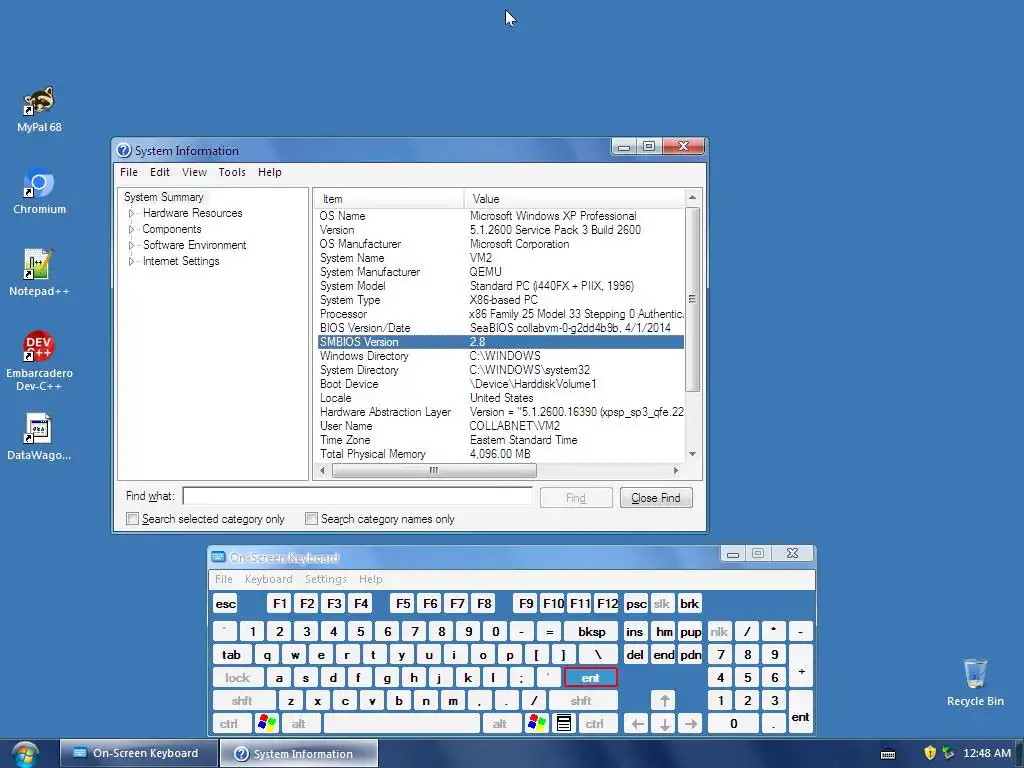Click the right Windows logo key
Image resolution: width=1024 pixels, height=768 pixels.
pyautogui.click(x=537, y=724)
